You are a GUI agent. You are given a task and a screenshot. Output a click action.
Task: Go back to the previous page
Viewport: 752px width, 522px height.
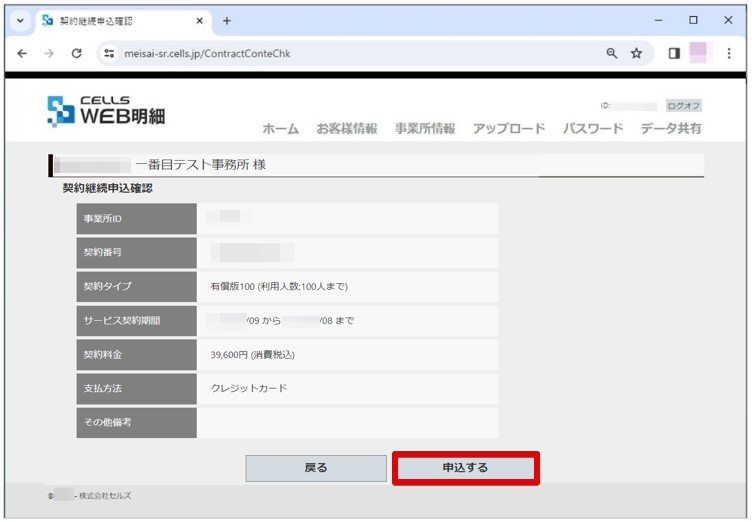[22, 53]
